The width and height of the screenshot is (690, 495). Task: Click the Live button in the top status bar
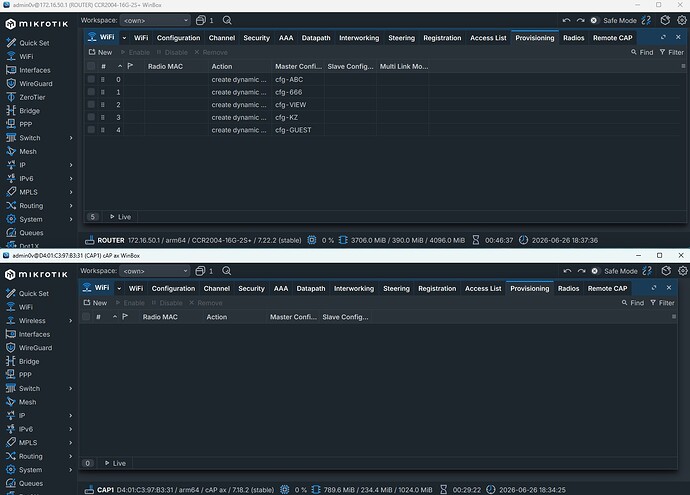[120, 217]
